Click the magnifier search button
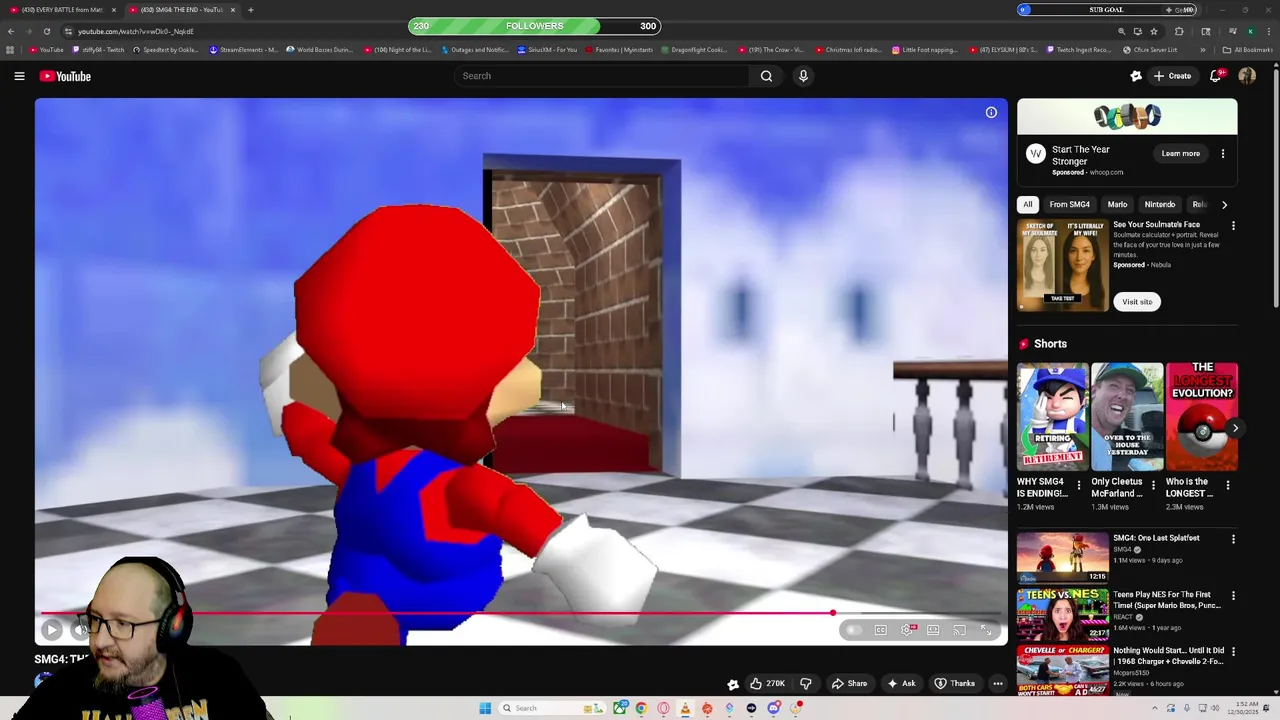1280x720 pixels. (766, 76)
